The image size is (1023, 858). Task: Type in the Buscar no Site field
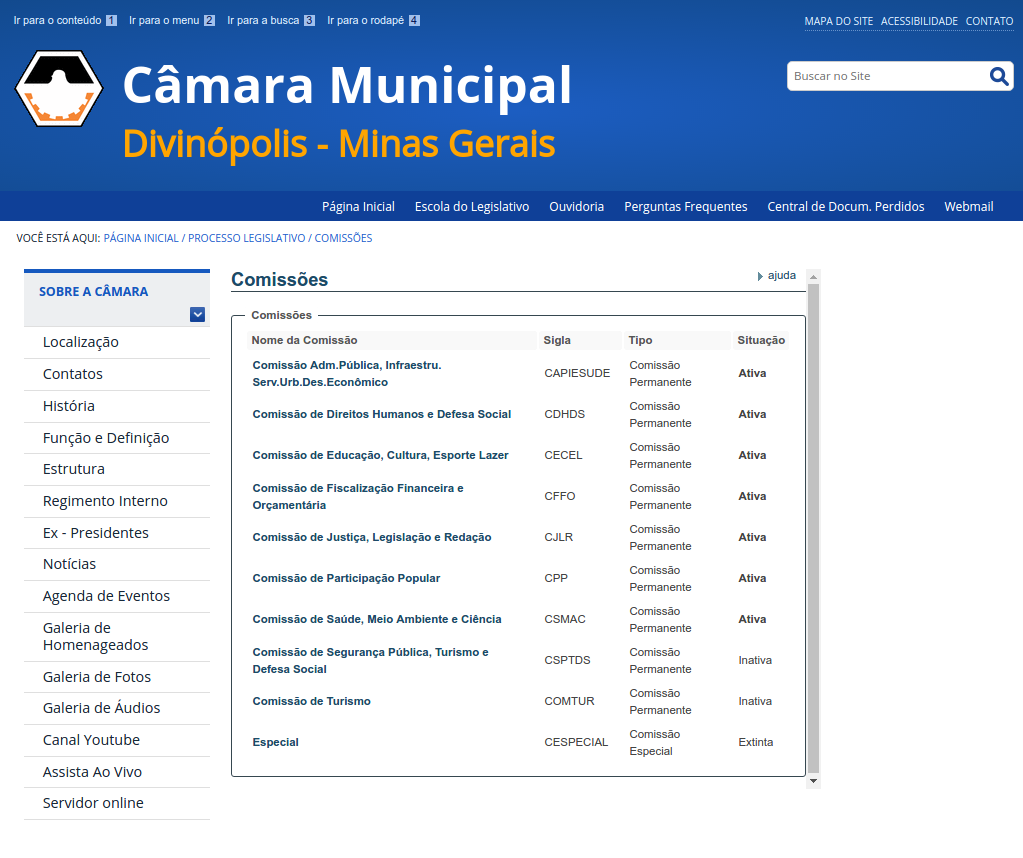point(885,76)
